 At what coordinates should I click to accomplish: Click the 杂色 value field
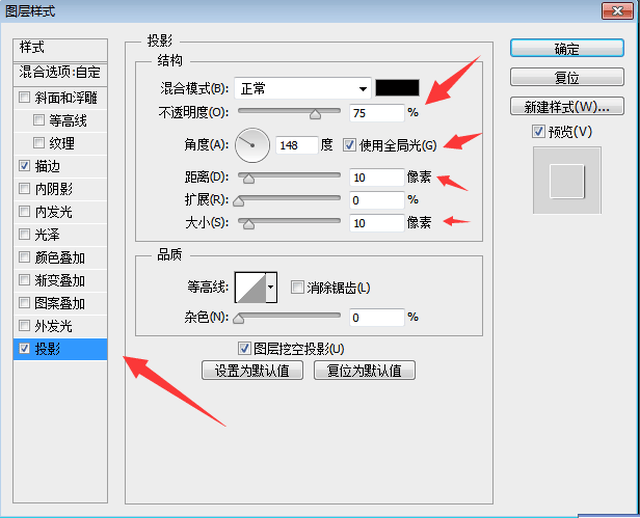point(377,317)
